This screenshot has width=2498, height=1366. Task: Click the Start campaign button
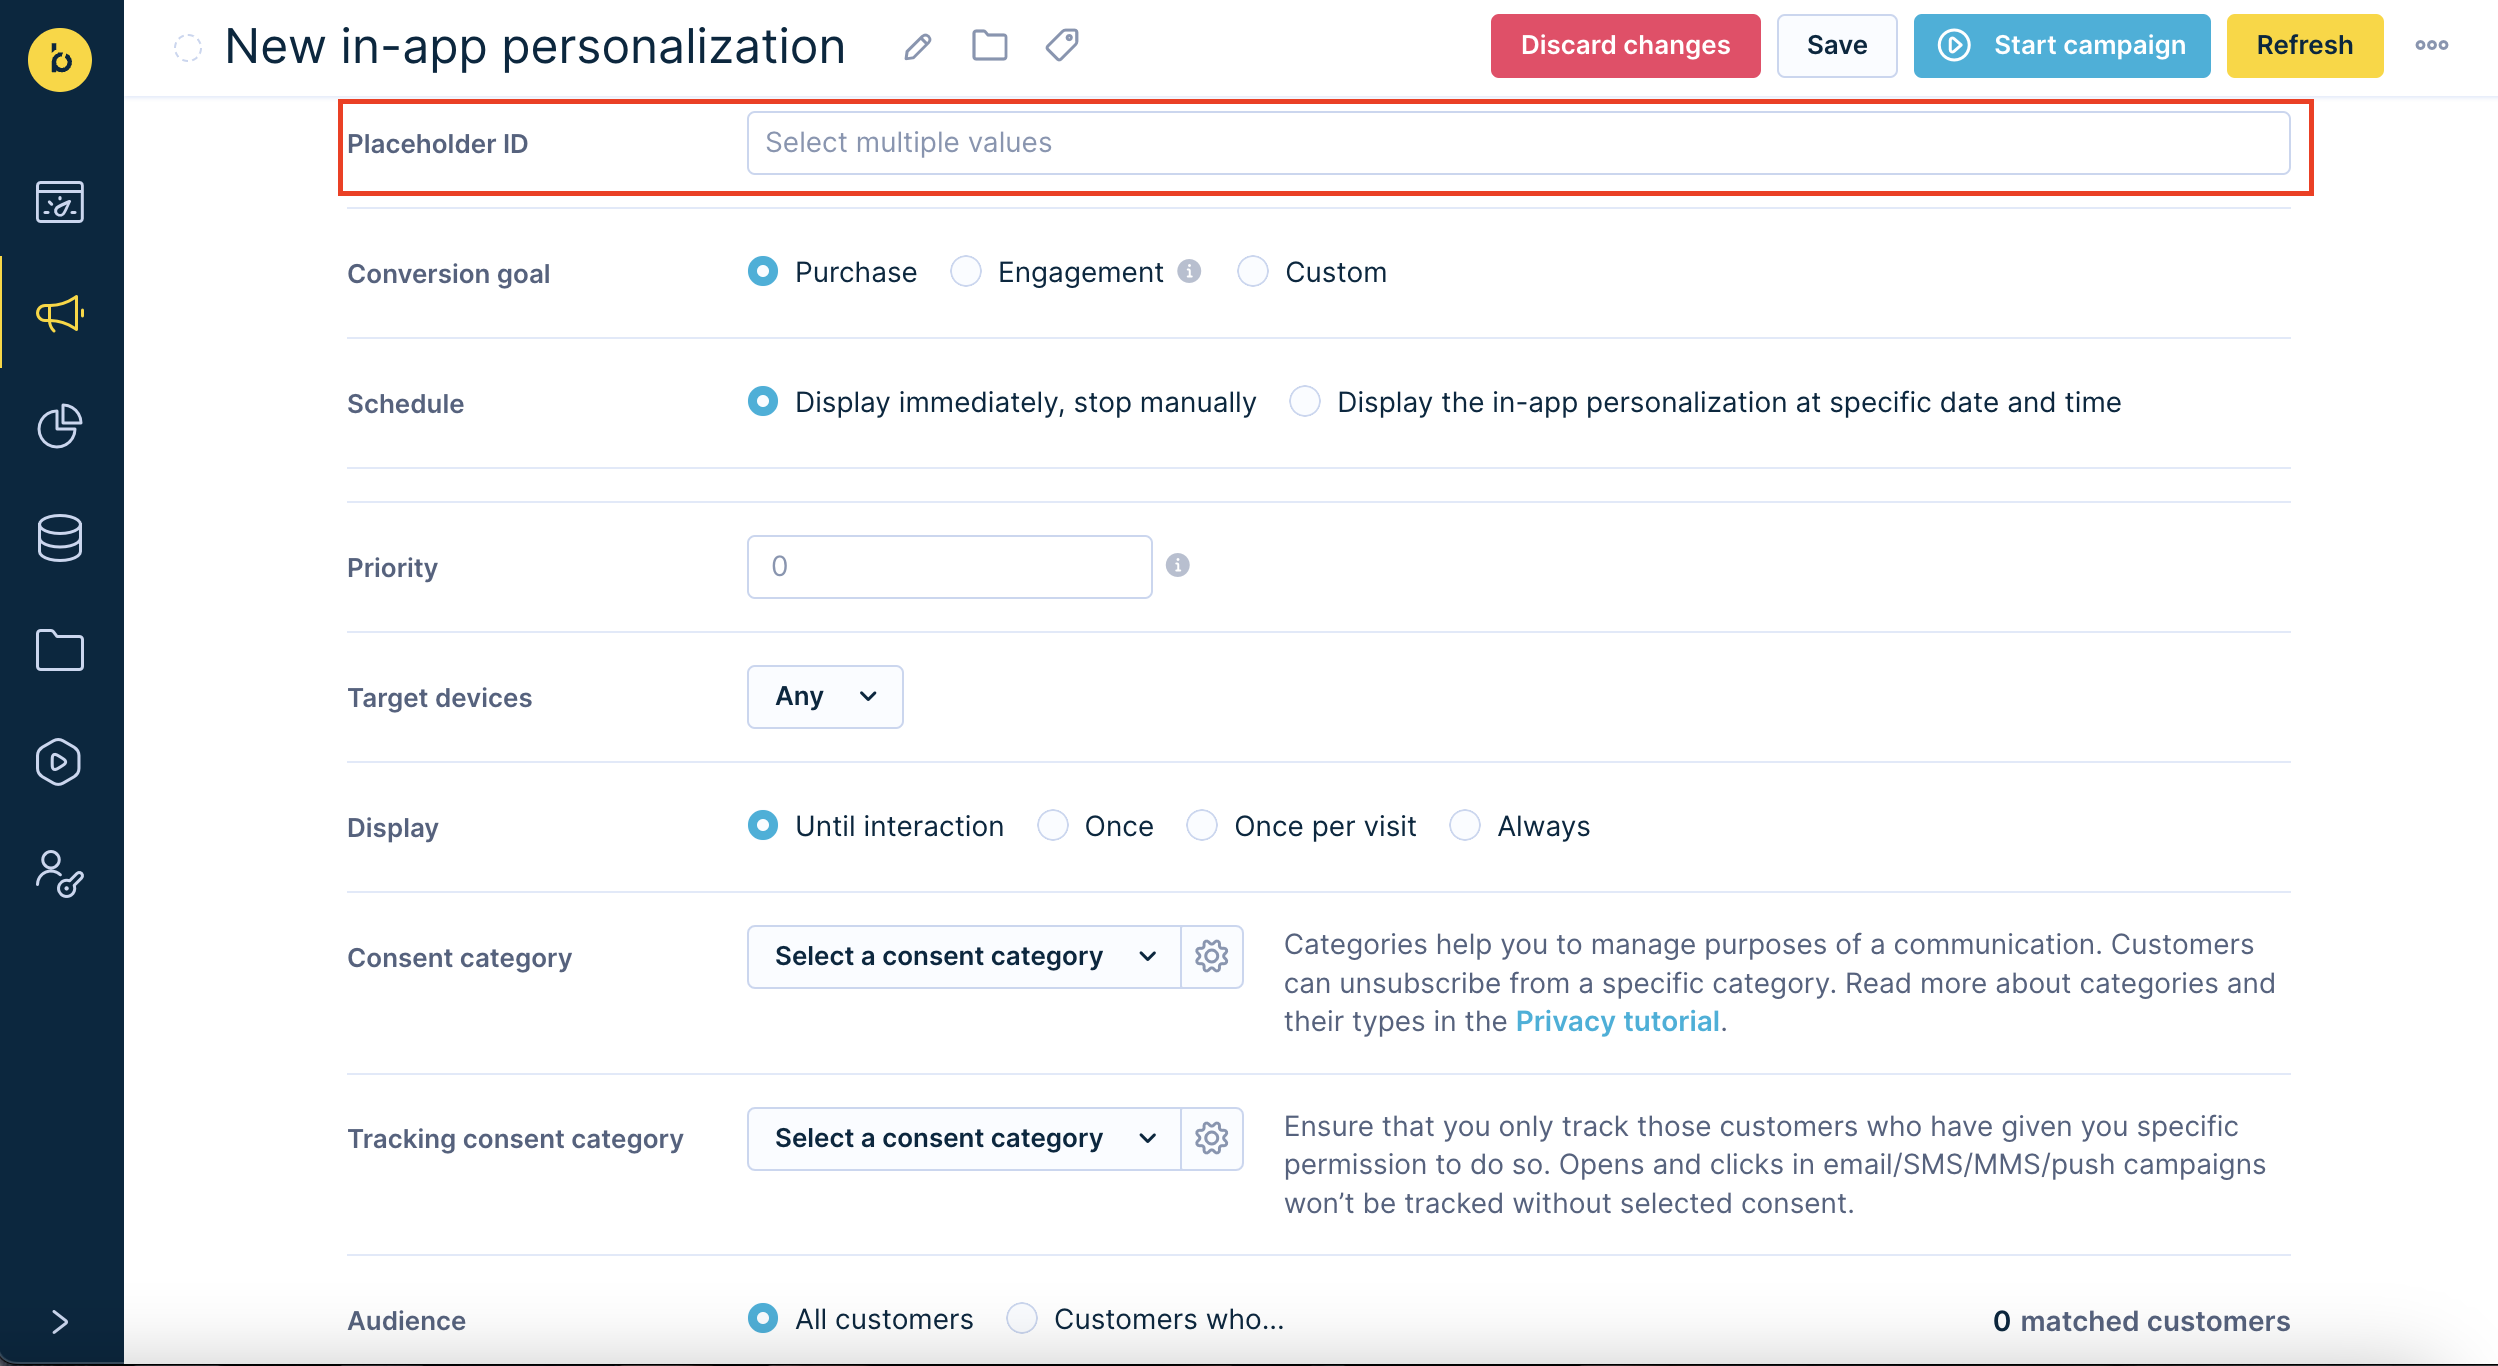pos(2061,46)
